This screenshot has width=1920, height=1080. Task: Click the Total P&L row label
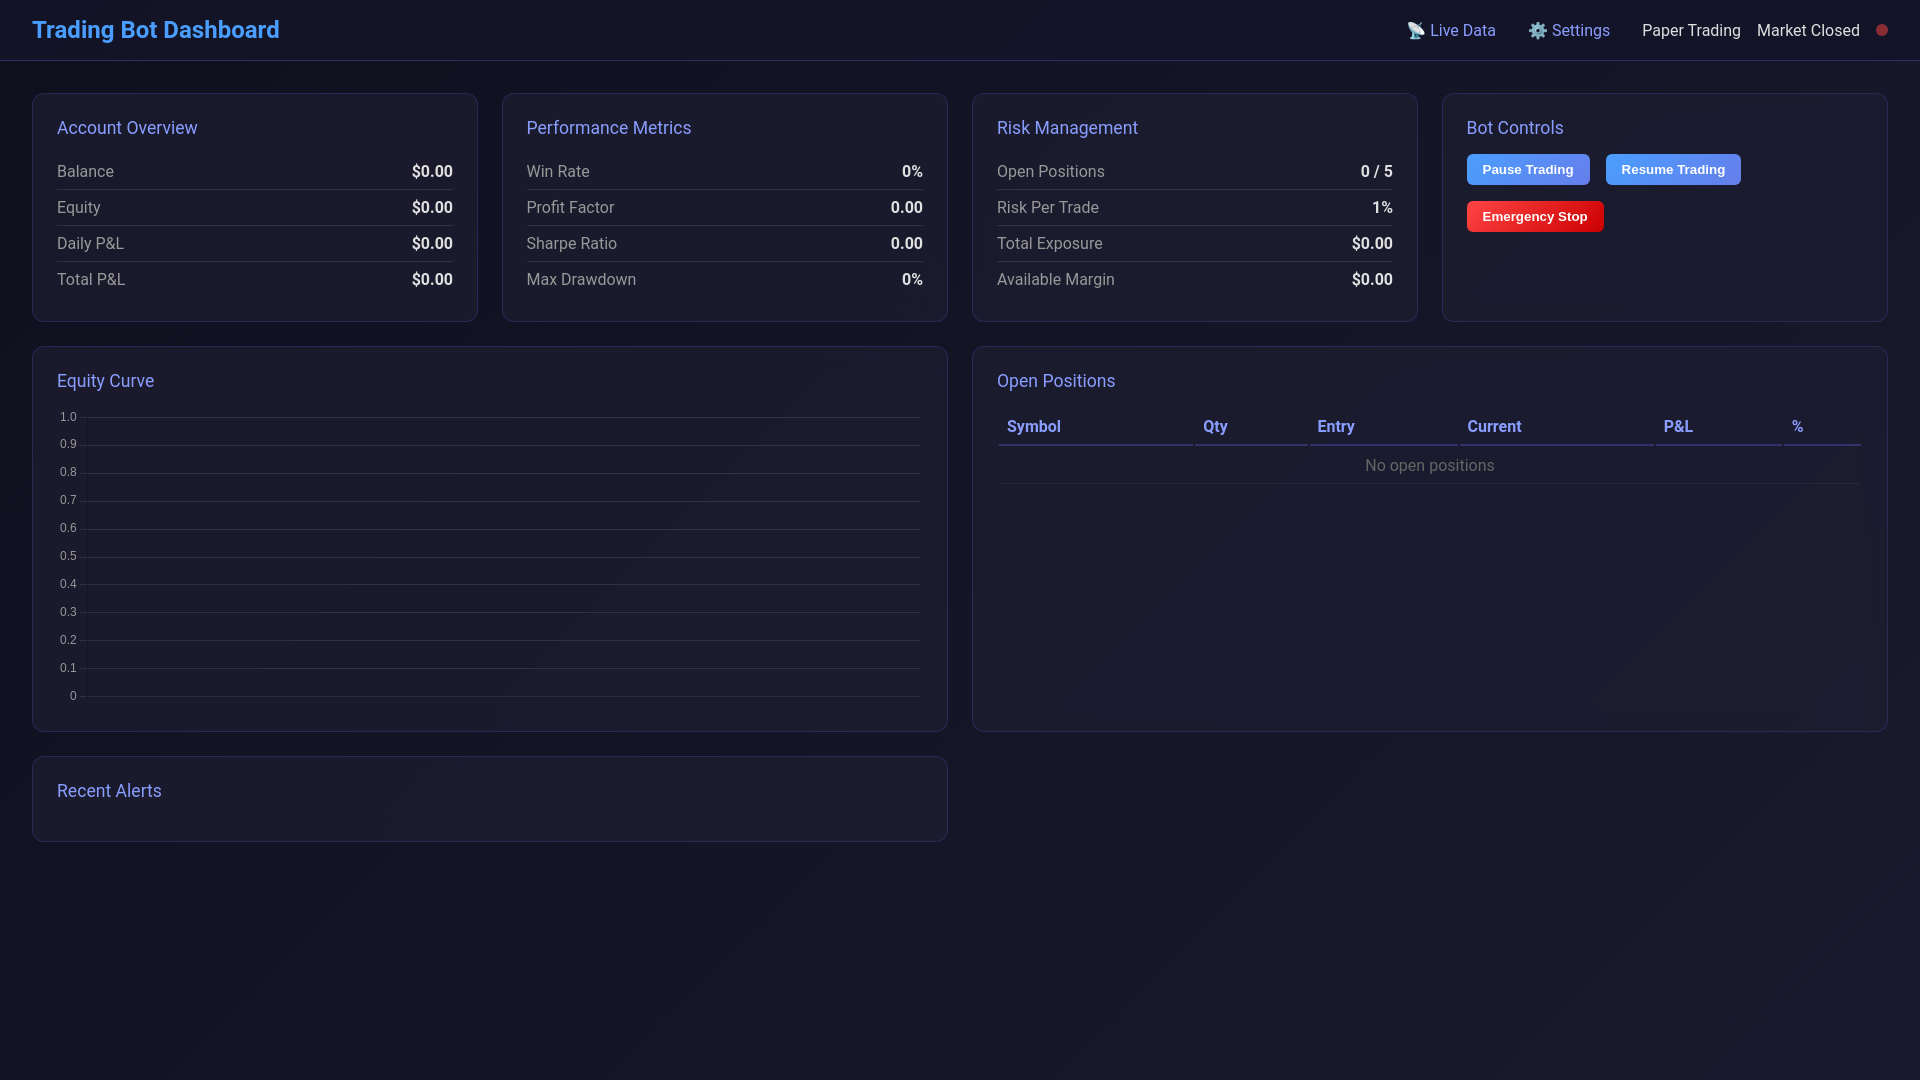click(x=90, y=280)
